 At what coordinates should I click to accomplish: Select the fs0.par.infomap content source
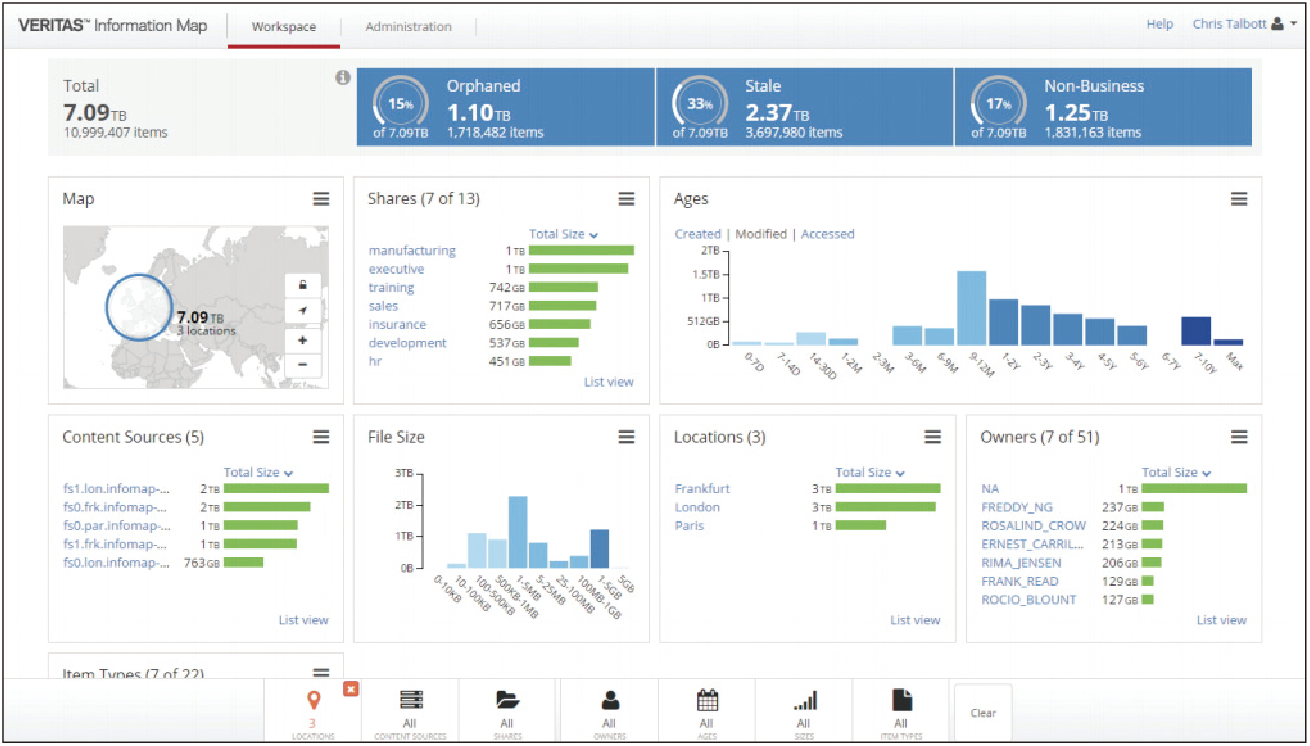point(116,526)
